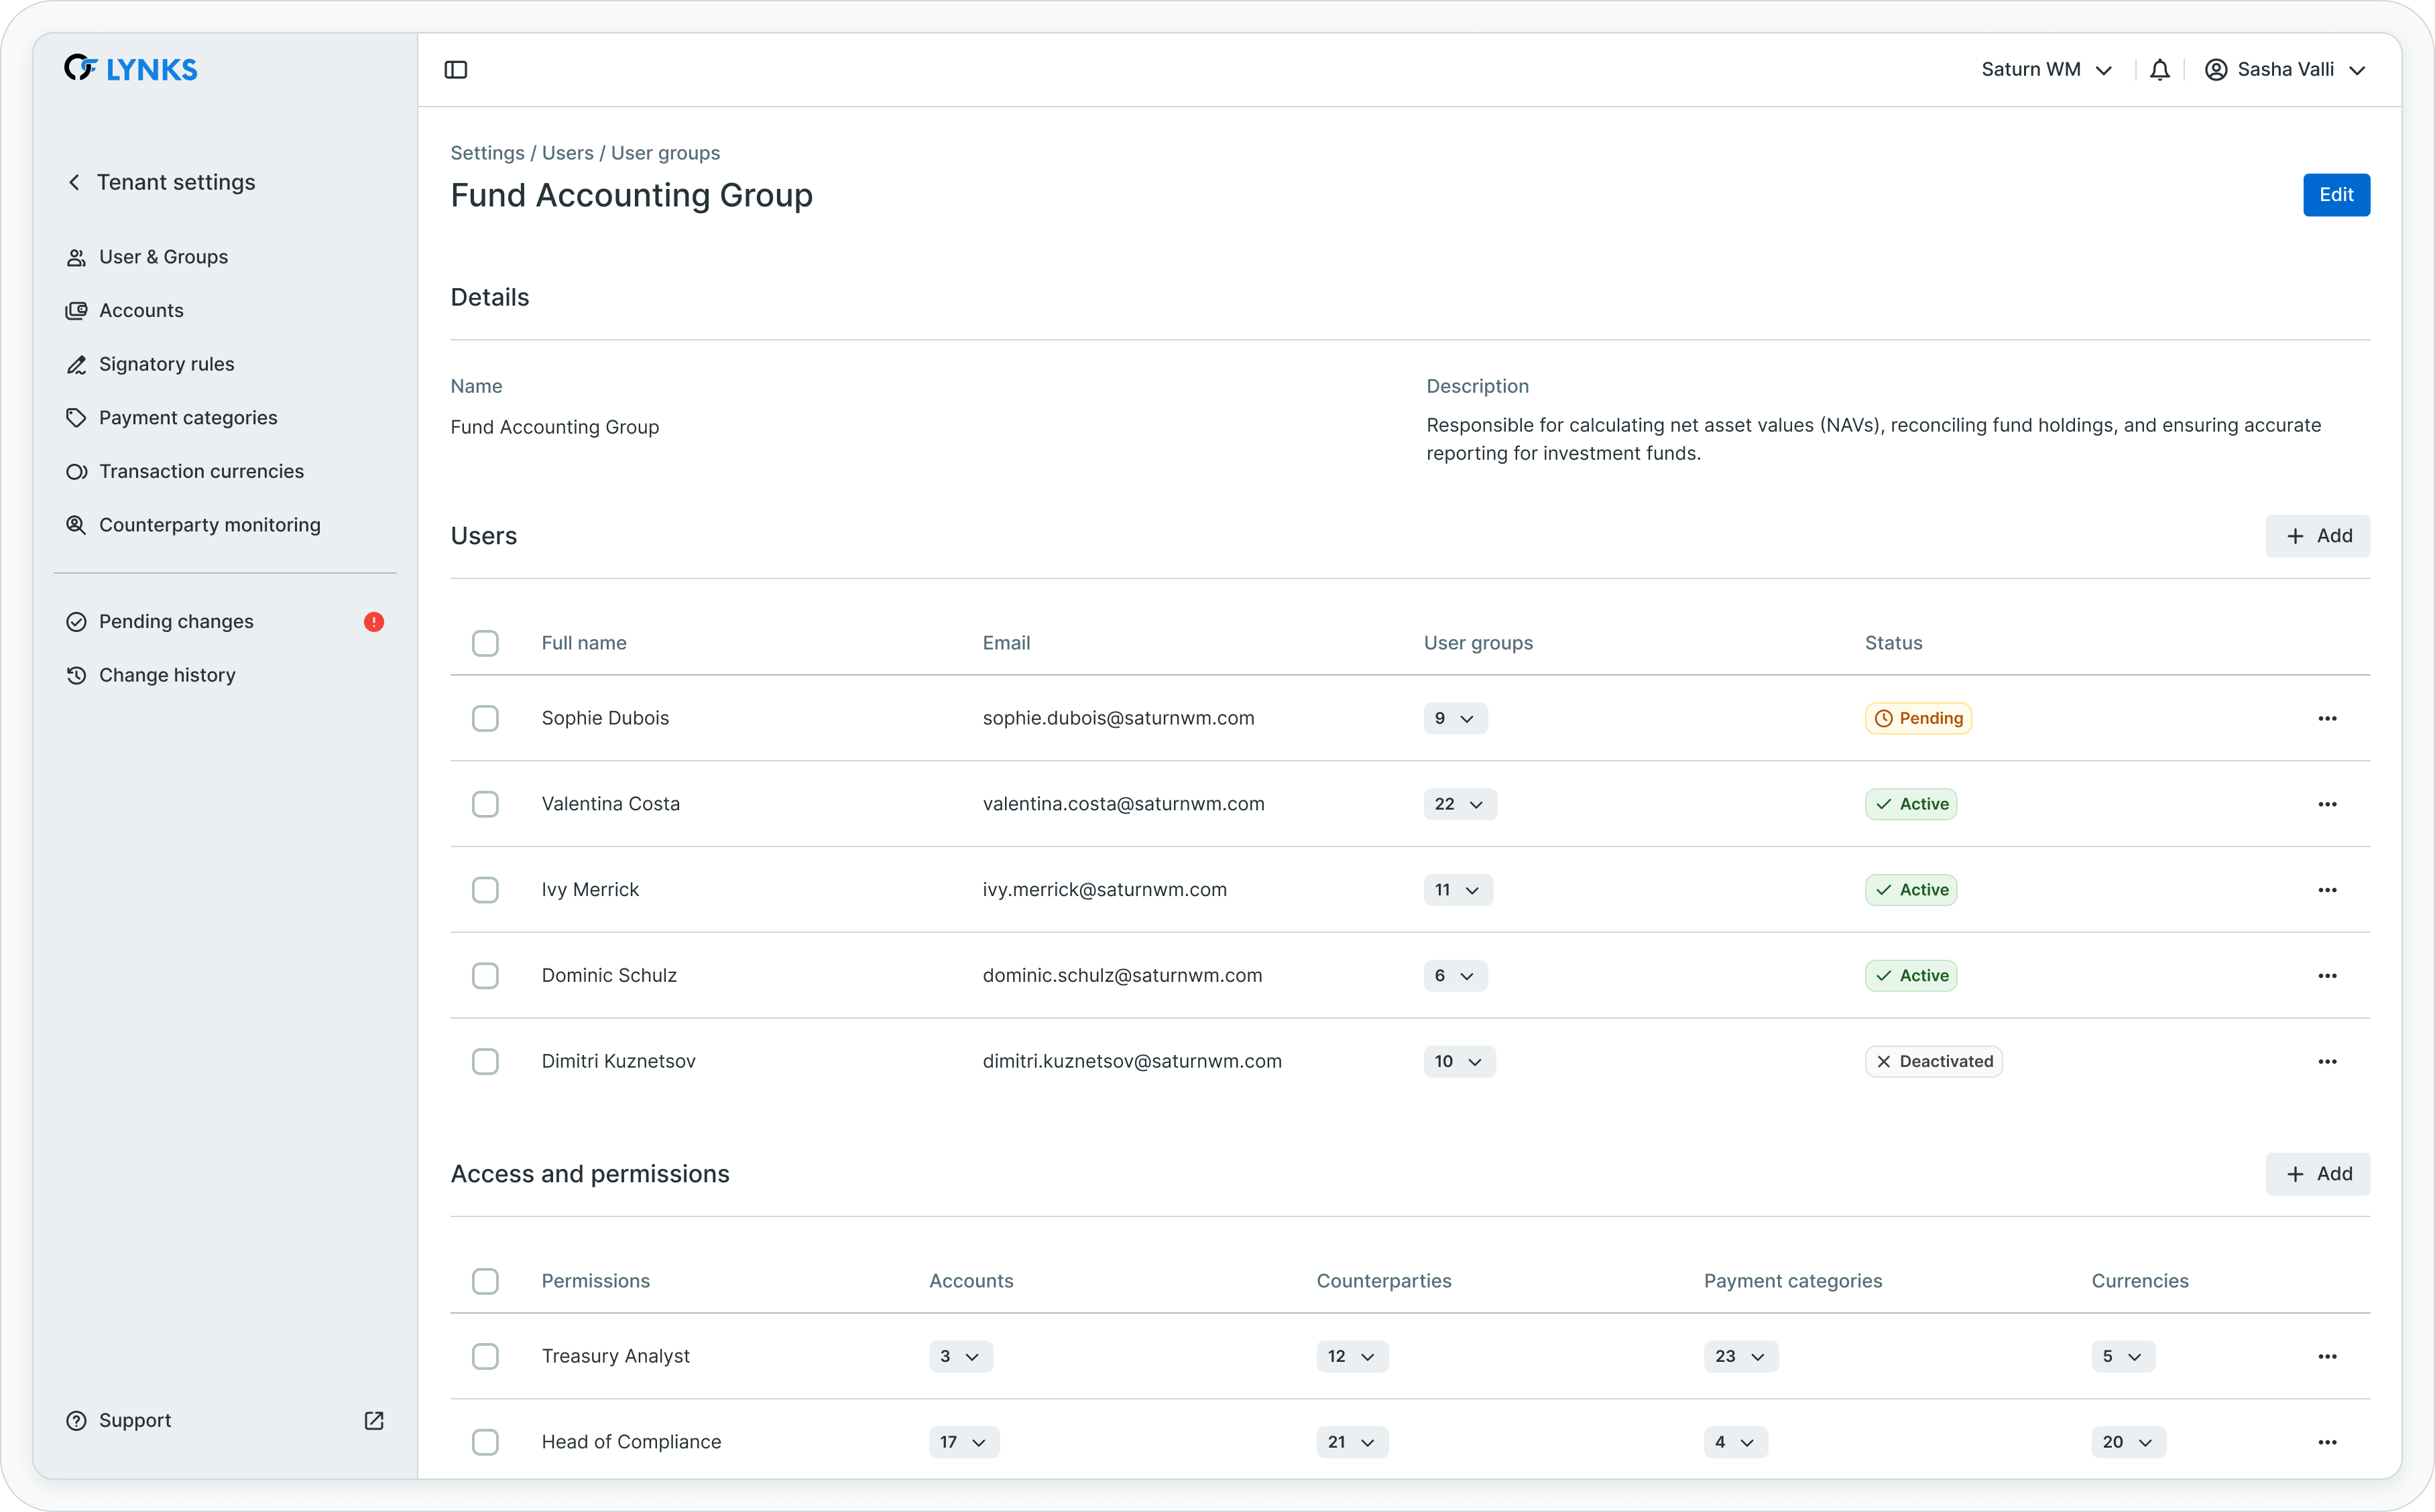Open the row options for Sophie Dubois
Viewport: 2435px width, 1512px height.
(2327, 719)
